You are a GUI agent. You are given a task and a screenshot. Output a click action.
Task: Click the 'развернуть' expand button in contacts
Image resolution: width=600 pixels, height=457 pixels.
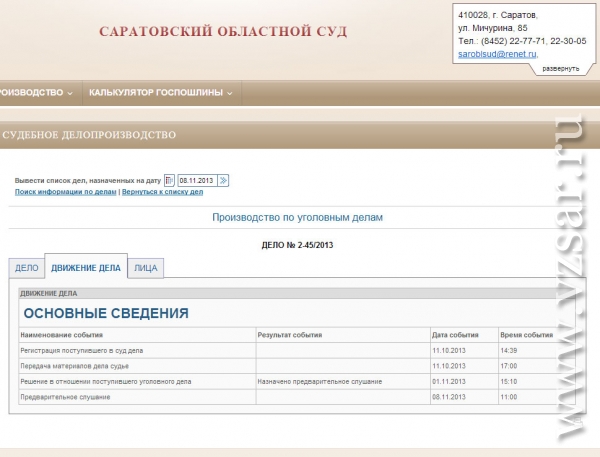[561, 68]
